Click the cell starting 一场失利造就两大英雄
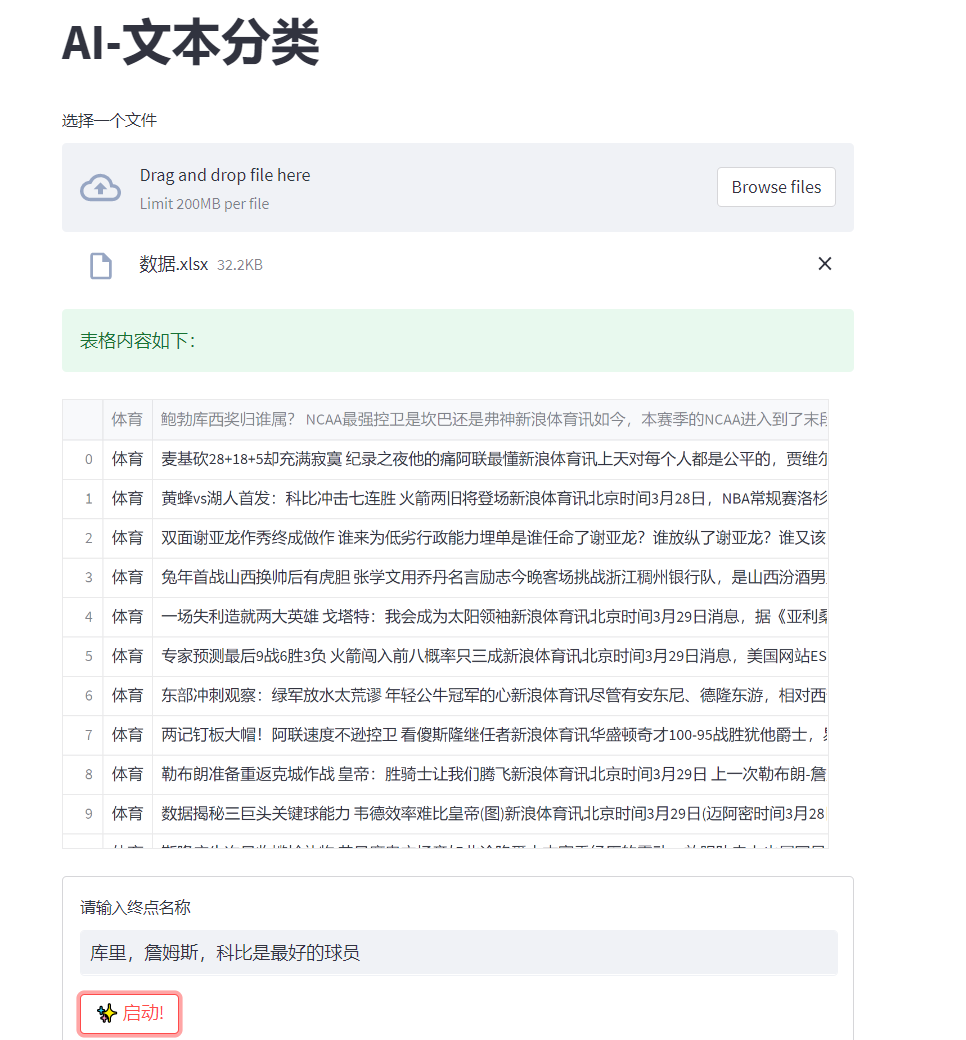The height and width of the screenshot is (1040, 966). 490,617
